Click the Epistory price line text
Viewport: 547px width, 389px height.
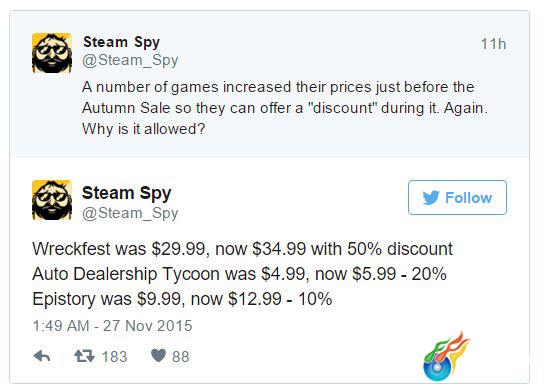182,299
